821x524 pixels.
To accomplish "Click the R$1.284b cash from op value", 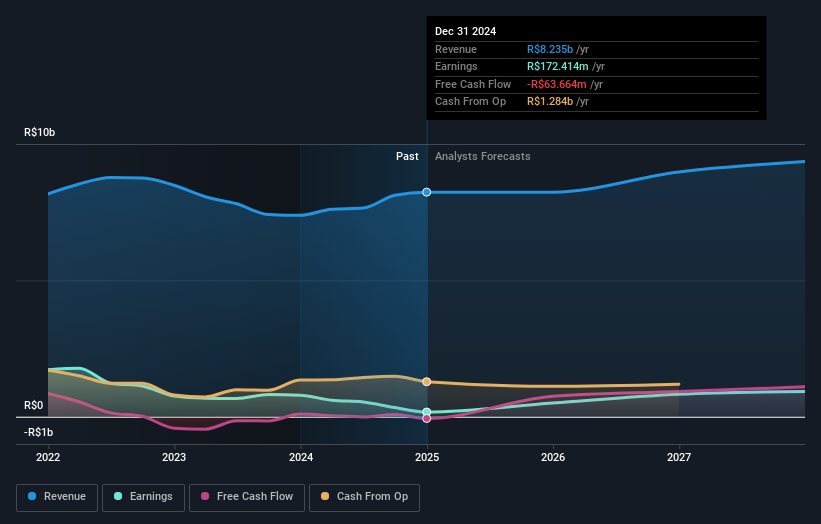I will click(x=550, y=102).
